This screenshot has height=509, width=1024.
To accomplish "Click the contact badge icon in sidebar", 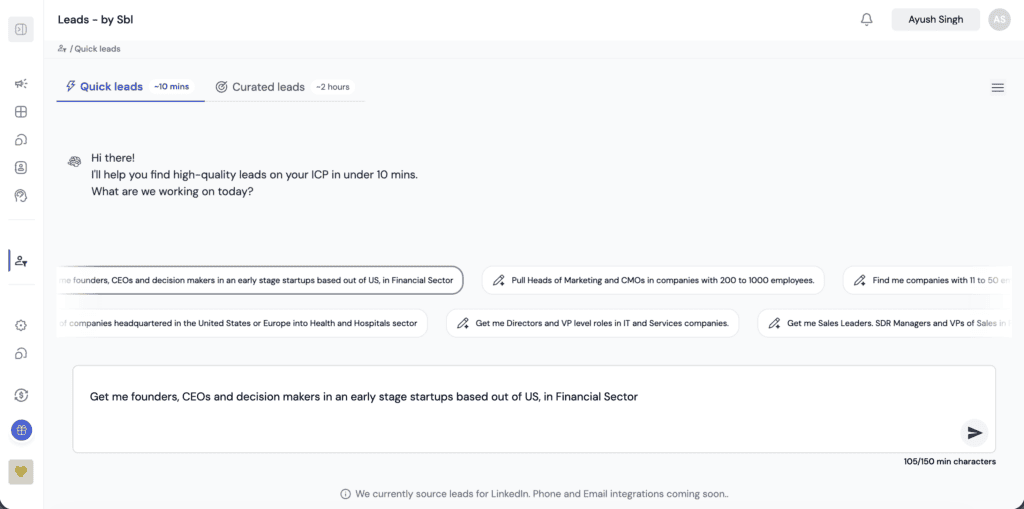I will (21, 167).
